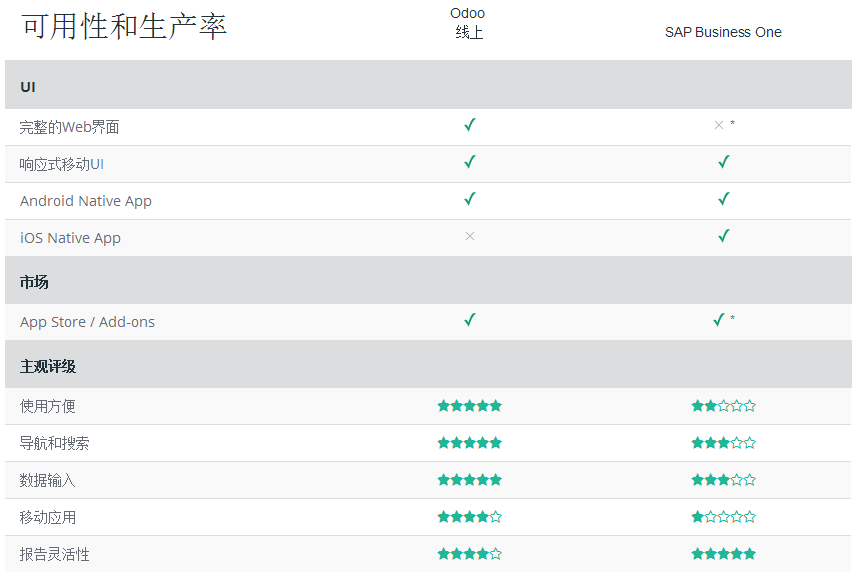Click SAP checkmark in 响应式移动UI row
This screenshot has height=576, width=853.
(724, 162)
